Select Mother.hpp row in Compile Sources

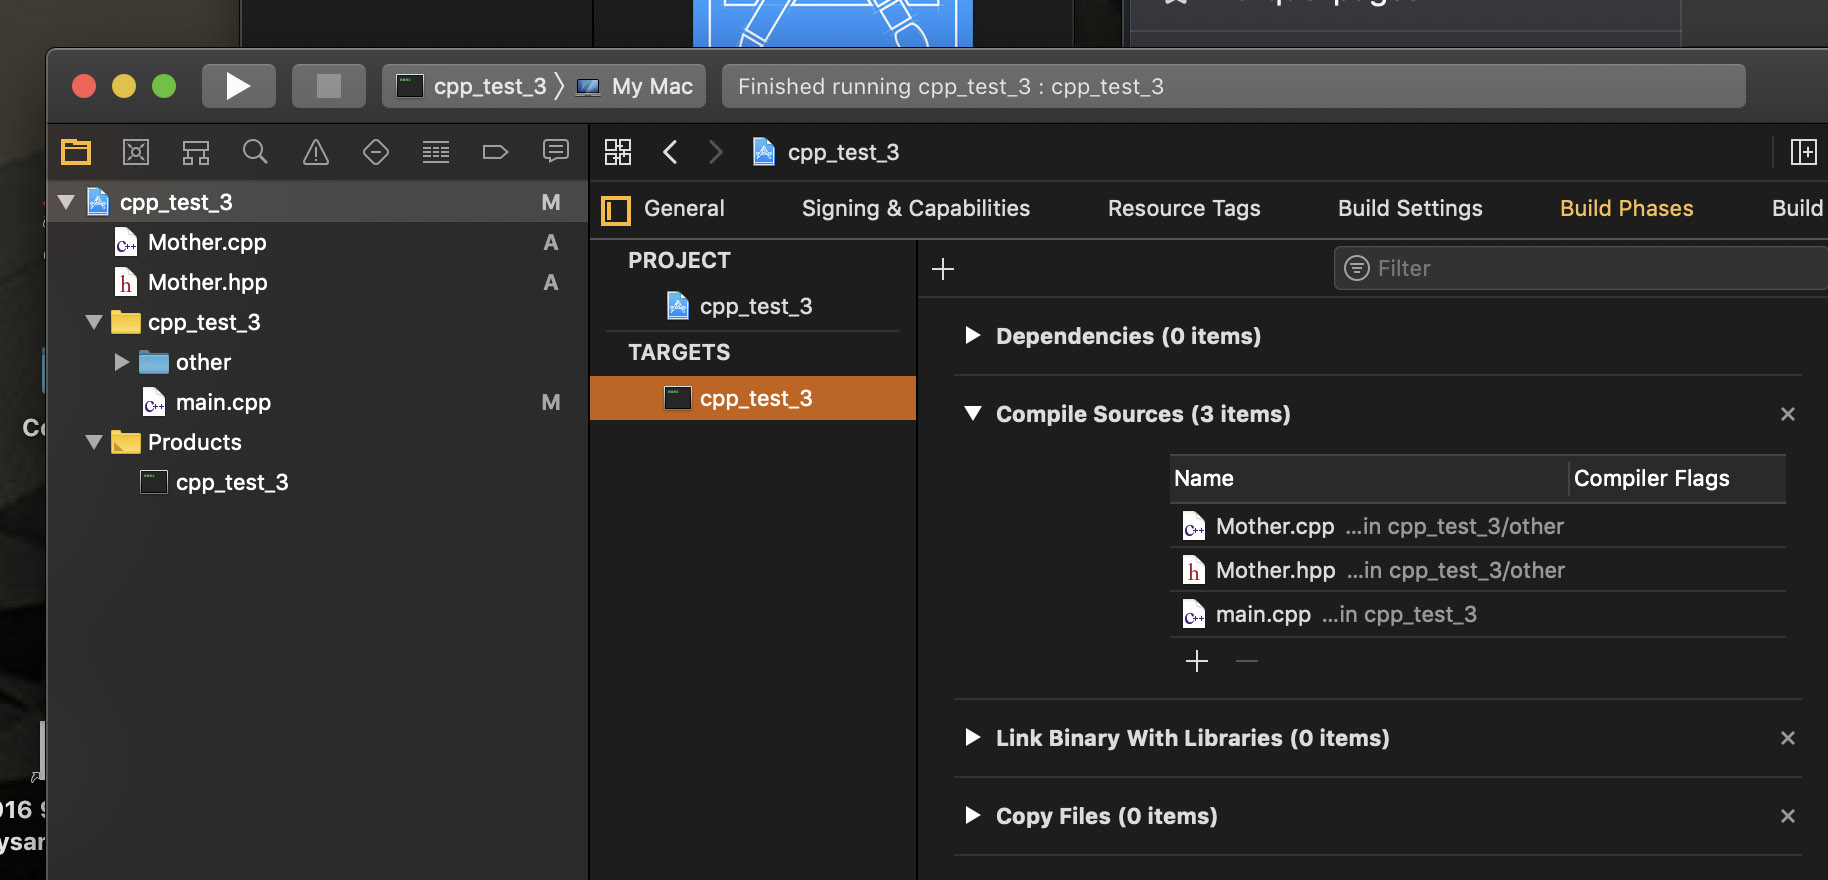tap(1478, 570)
